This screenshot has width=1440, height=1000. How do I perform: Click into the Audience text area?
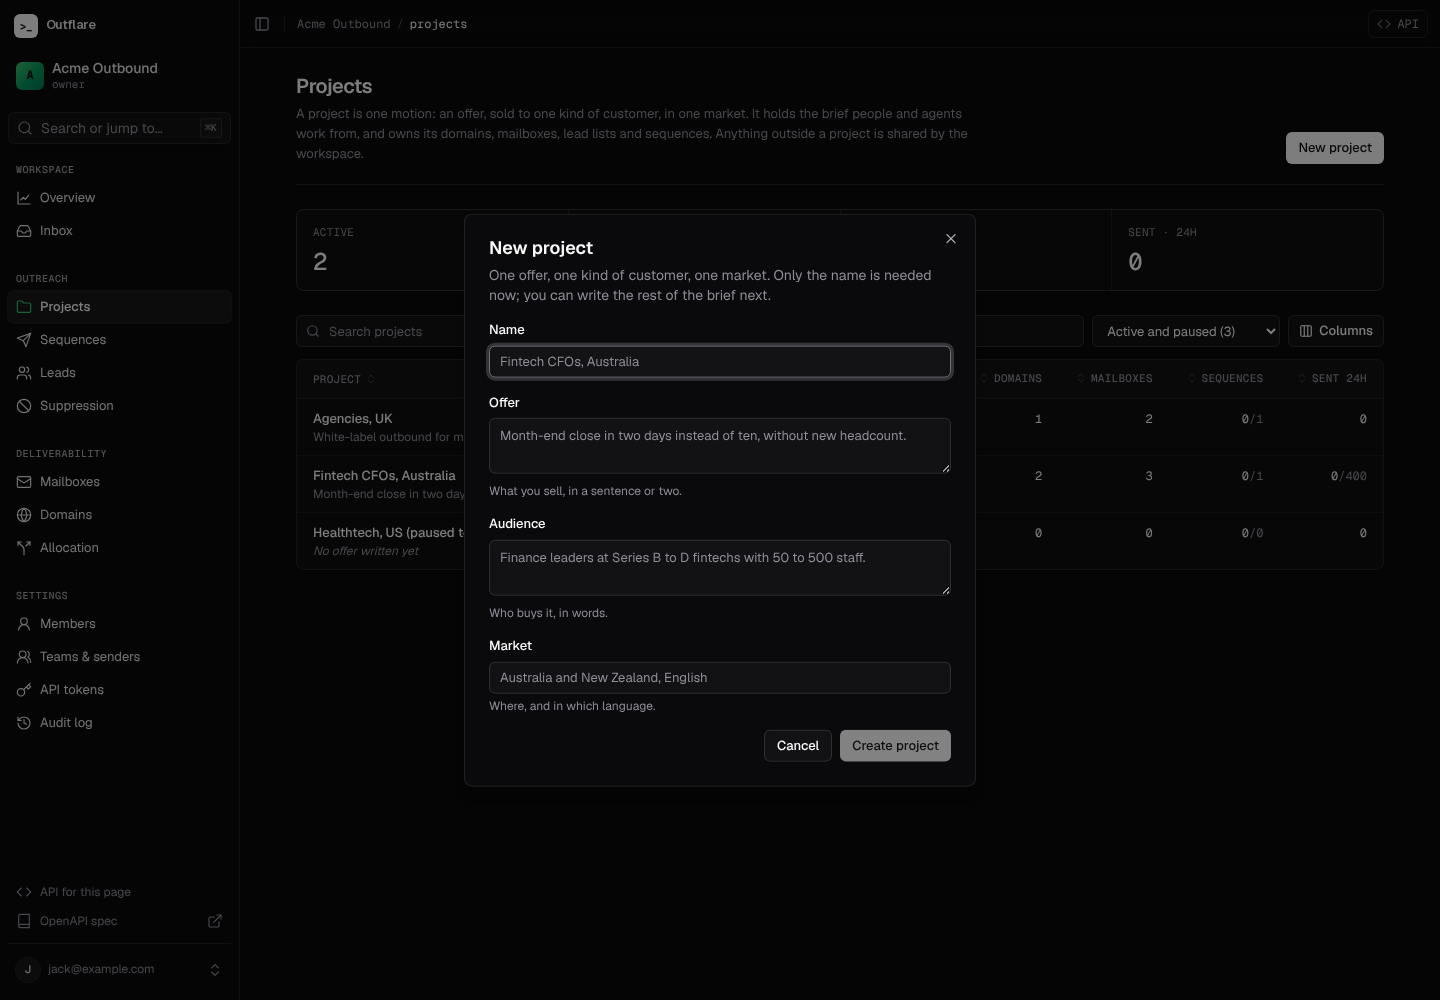pyautogui.click(x=720, y=568)
